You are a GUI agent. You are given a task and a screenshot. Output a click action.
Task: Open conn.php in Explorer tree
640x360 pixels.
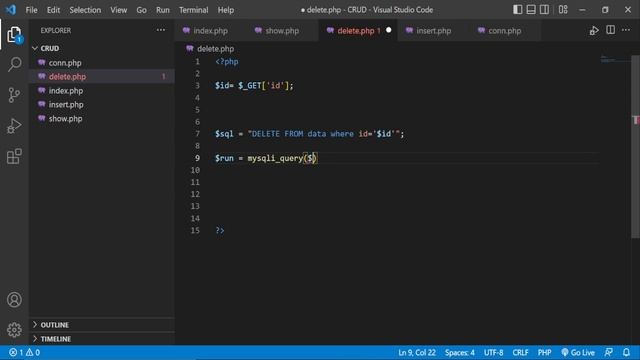pos(65,63)
